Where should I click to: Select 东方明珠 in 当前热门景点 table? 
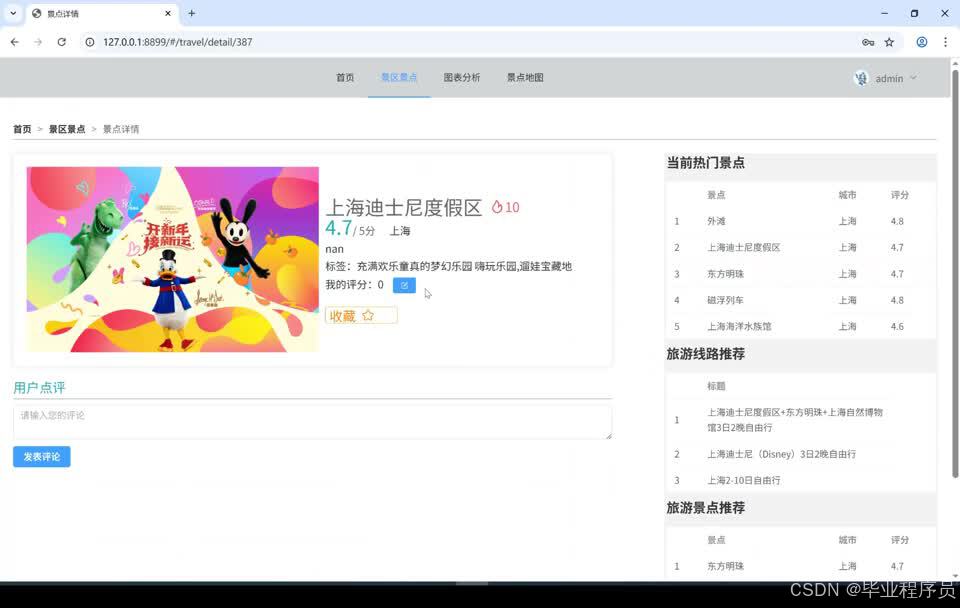[726, 274]
